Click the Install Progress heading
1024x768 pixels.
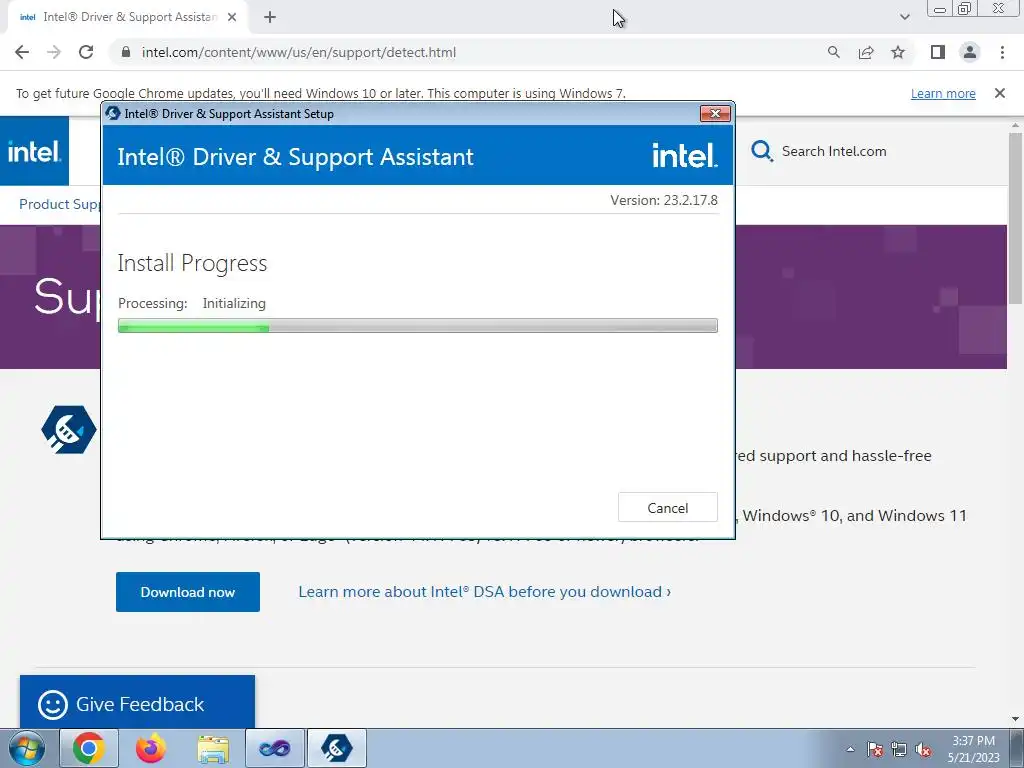(x=192, y=263)
